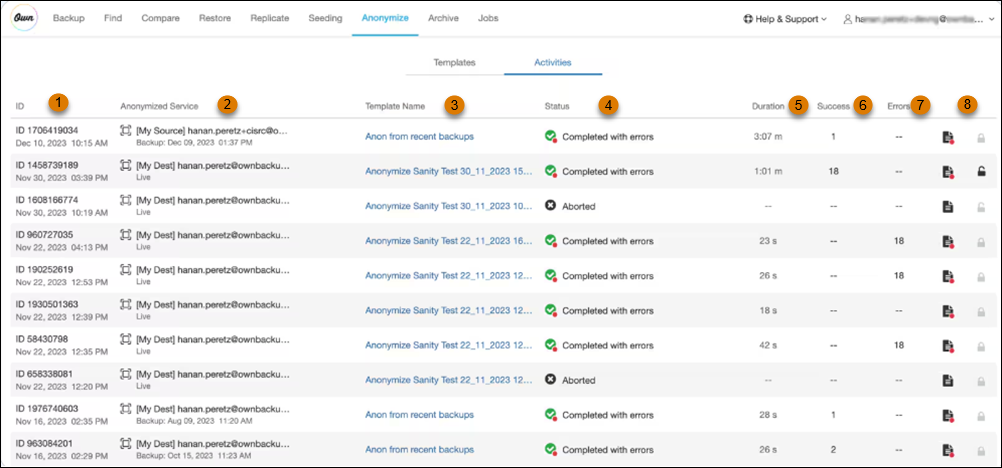The width and height of the screenshot is (1002, 468).
Task: Open Anonymize Sanity Test 22_11_2023 16 link
Action: 448,241
